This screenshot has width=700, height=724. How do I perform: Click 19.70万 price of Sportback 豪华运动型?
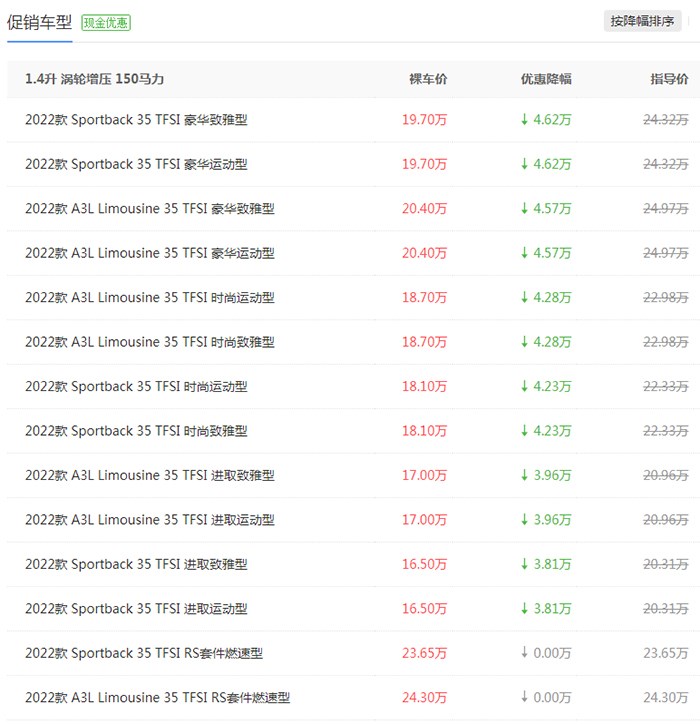[x=424, y=164]
